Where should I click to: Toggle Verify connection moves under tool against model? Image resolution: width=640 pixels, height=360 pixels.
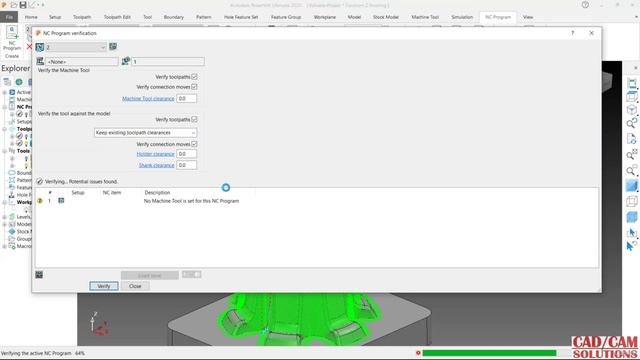click(194, 144)
